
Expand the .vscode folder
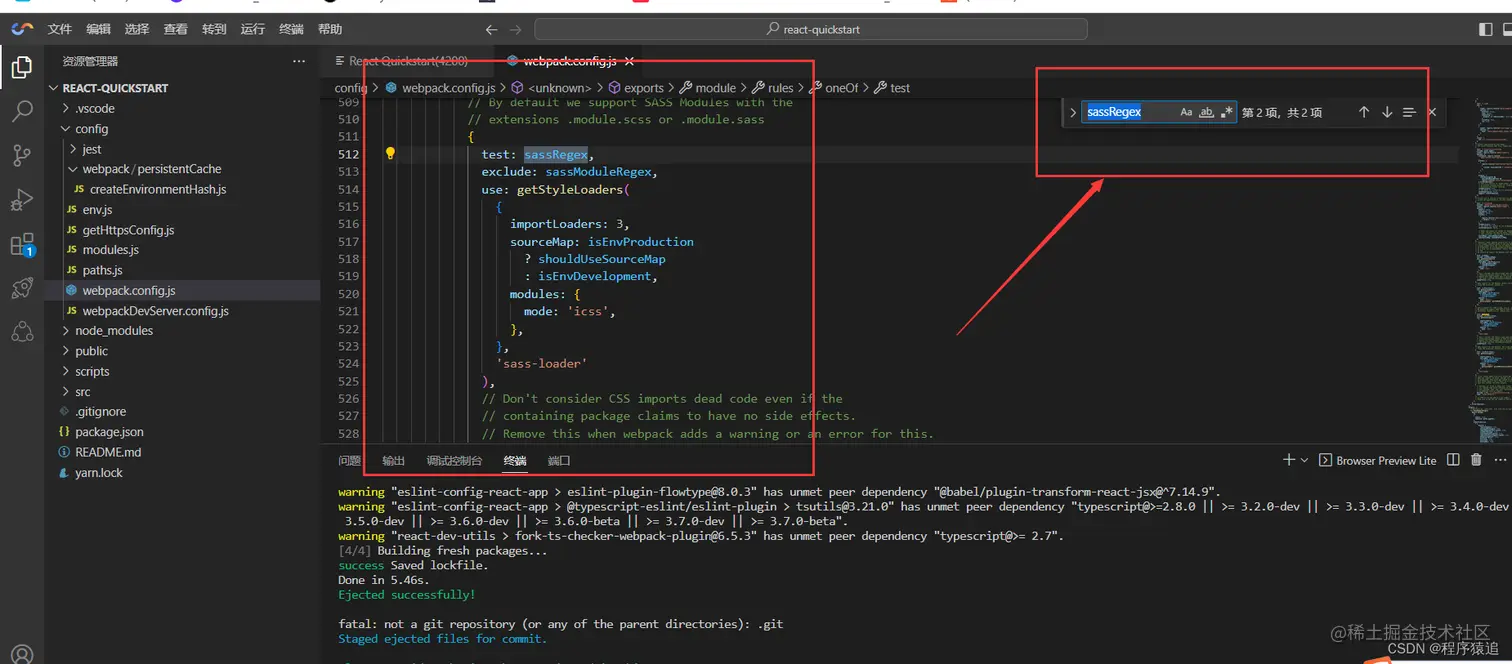66,108
